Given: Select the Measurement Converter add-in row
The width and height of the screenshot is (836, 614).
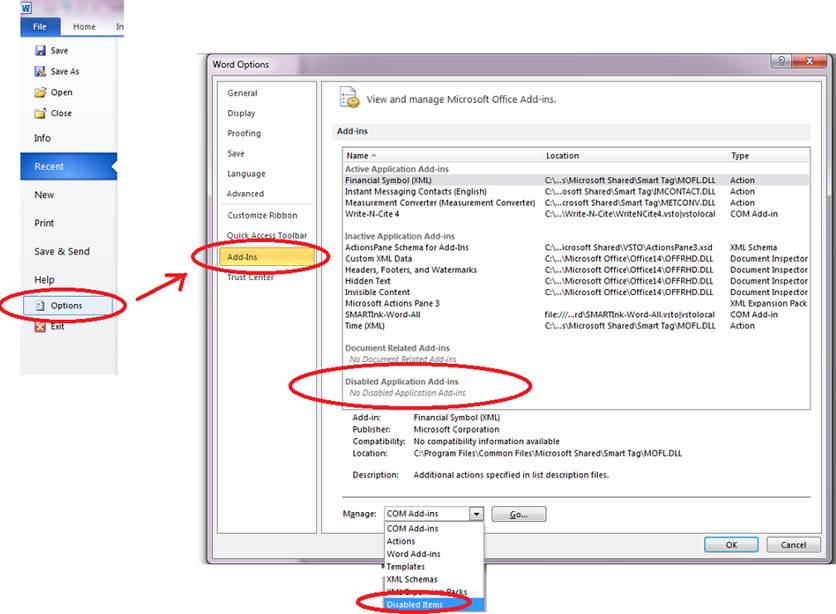Looking at the screenshot, I should [x=576, y=203].
